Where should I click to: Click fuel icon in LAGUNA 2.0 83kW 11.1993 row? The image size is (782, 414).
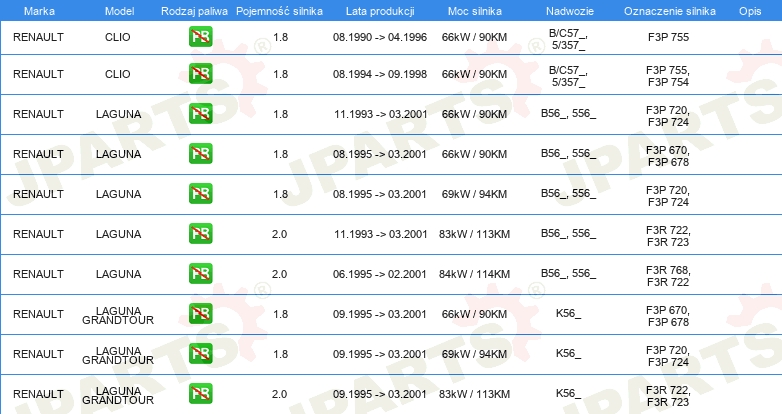click(x=200, y=233)
